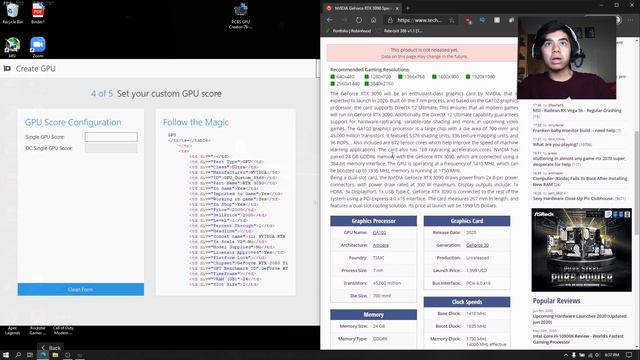Click the Create GPU window logo icon
This screenshot has height=360, width=640.
(7, 69)
